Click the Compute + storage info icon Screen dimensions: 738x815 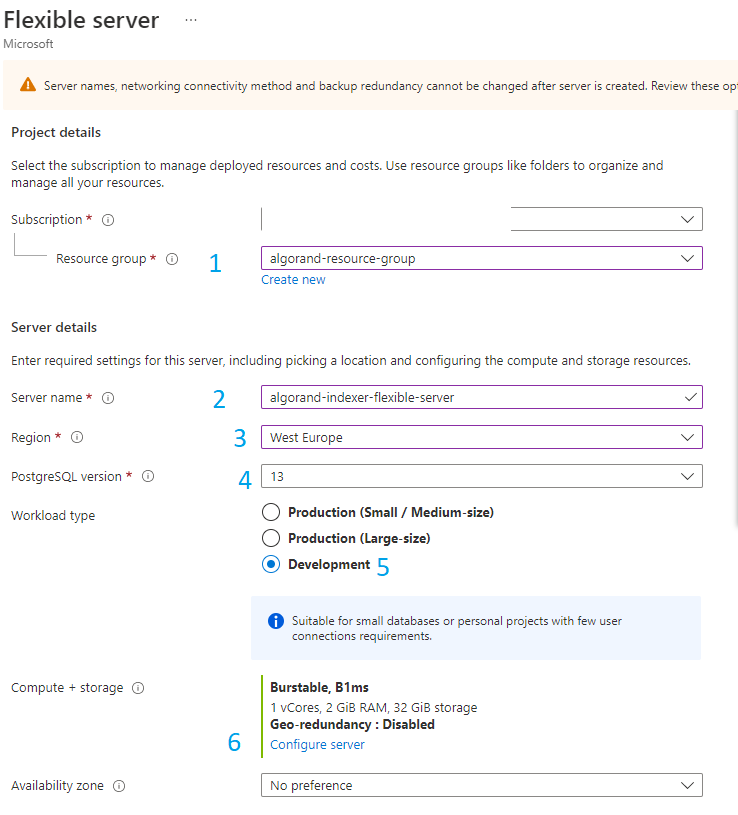point(138,688)
